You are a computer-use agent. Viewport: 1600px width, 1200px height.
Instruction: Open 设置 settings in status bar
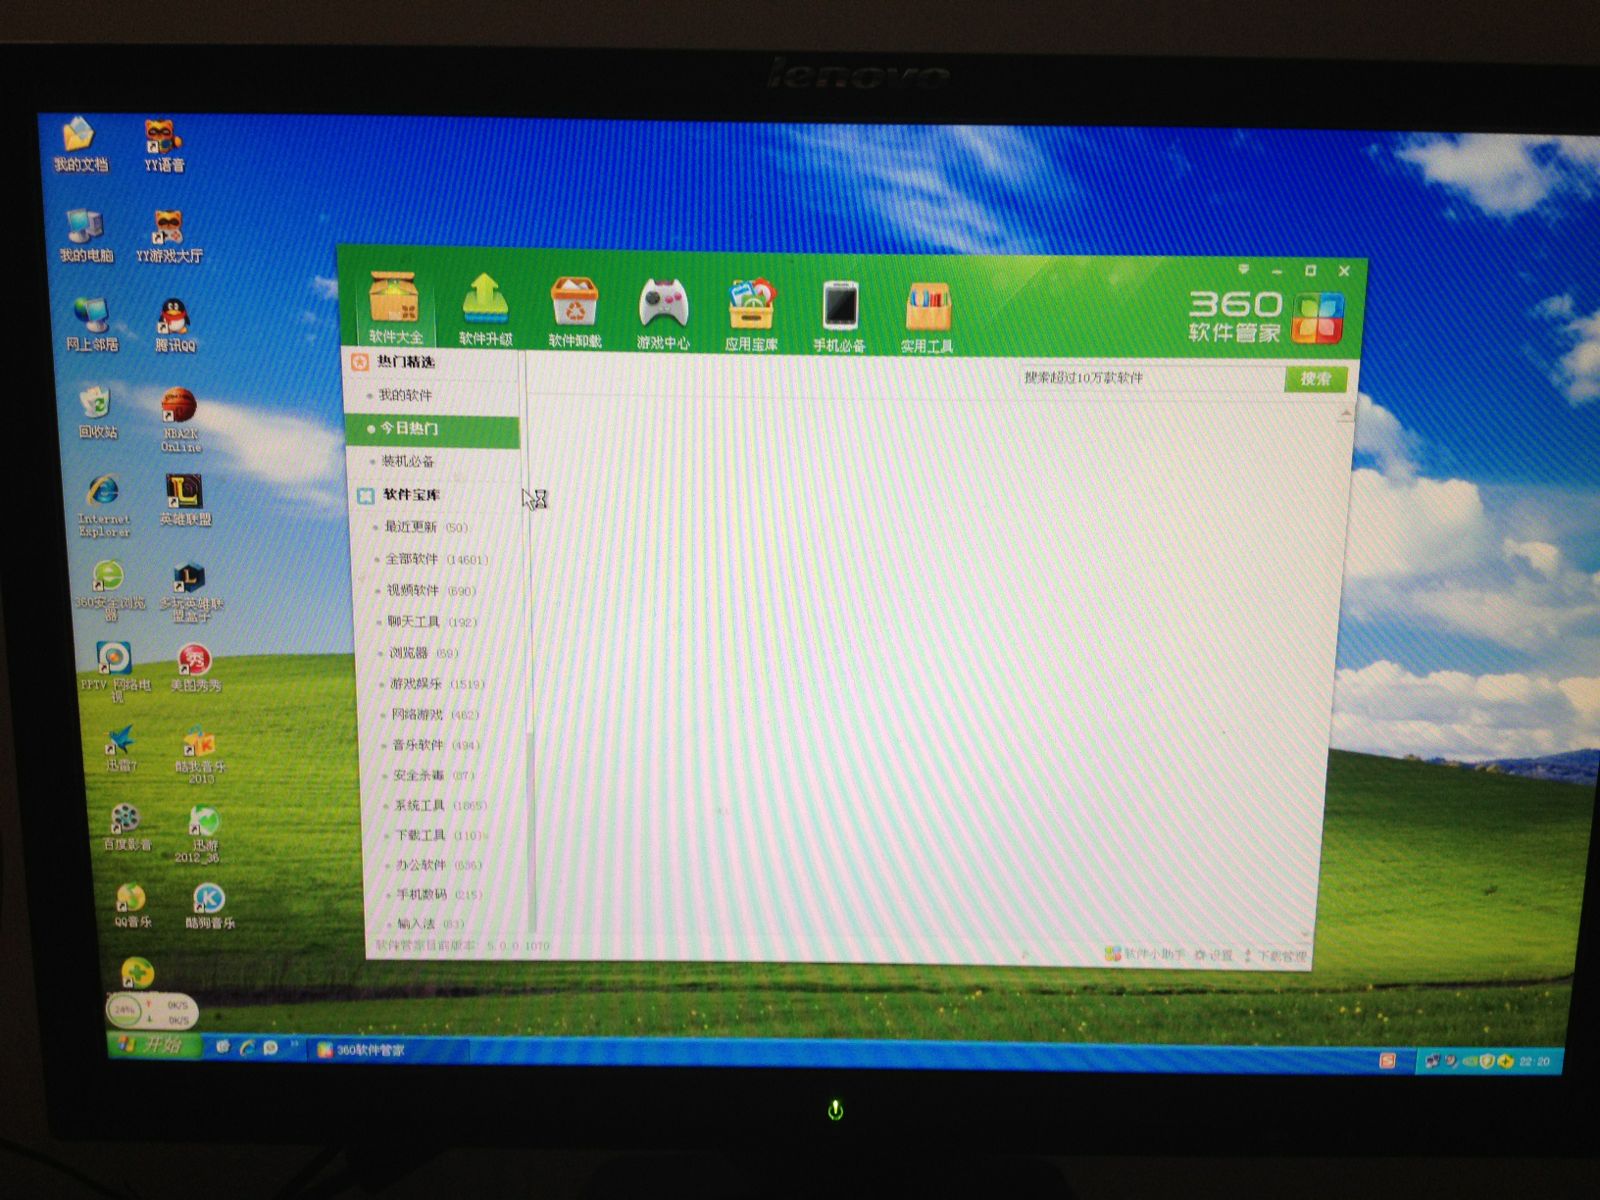pos(1213,955)
